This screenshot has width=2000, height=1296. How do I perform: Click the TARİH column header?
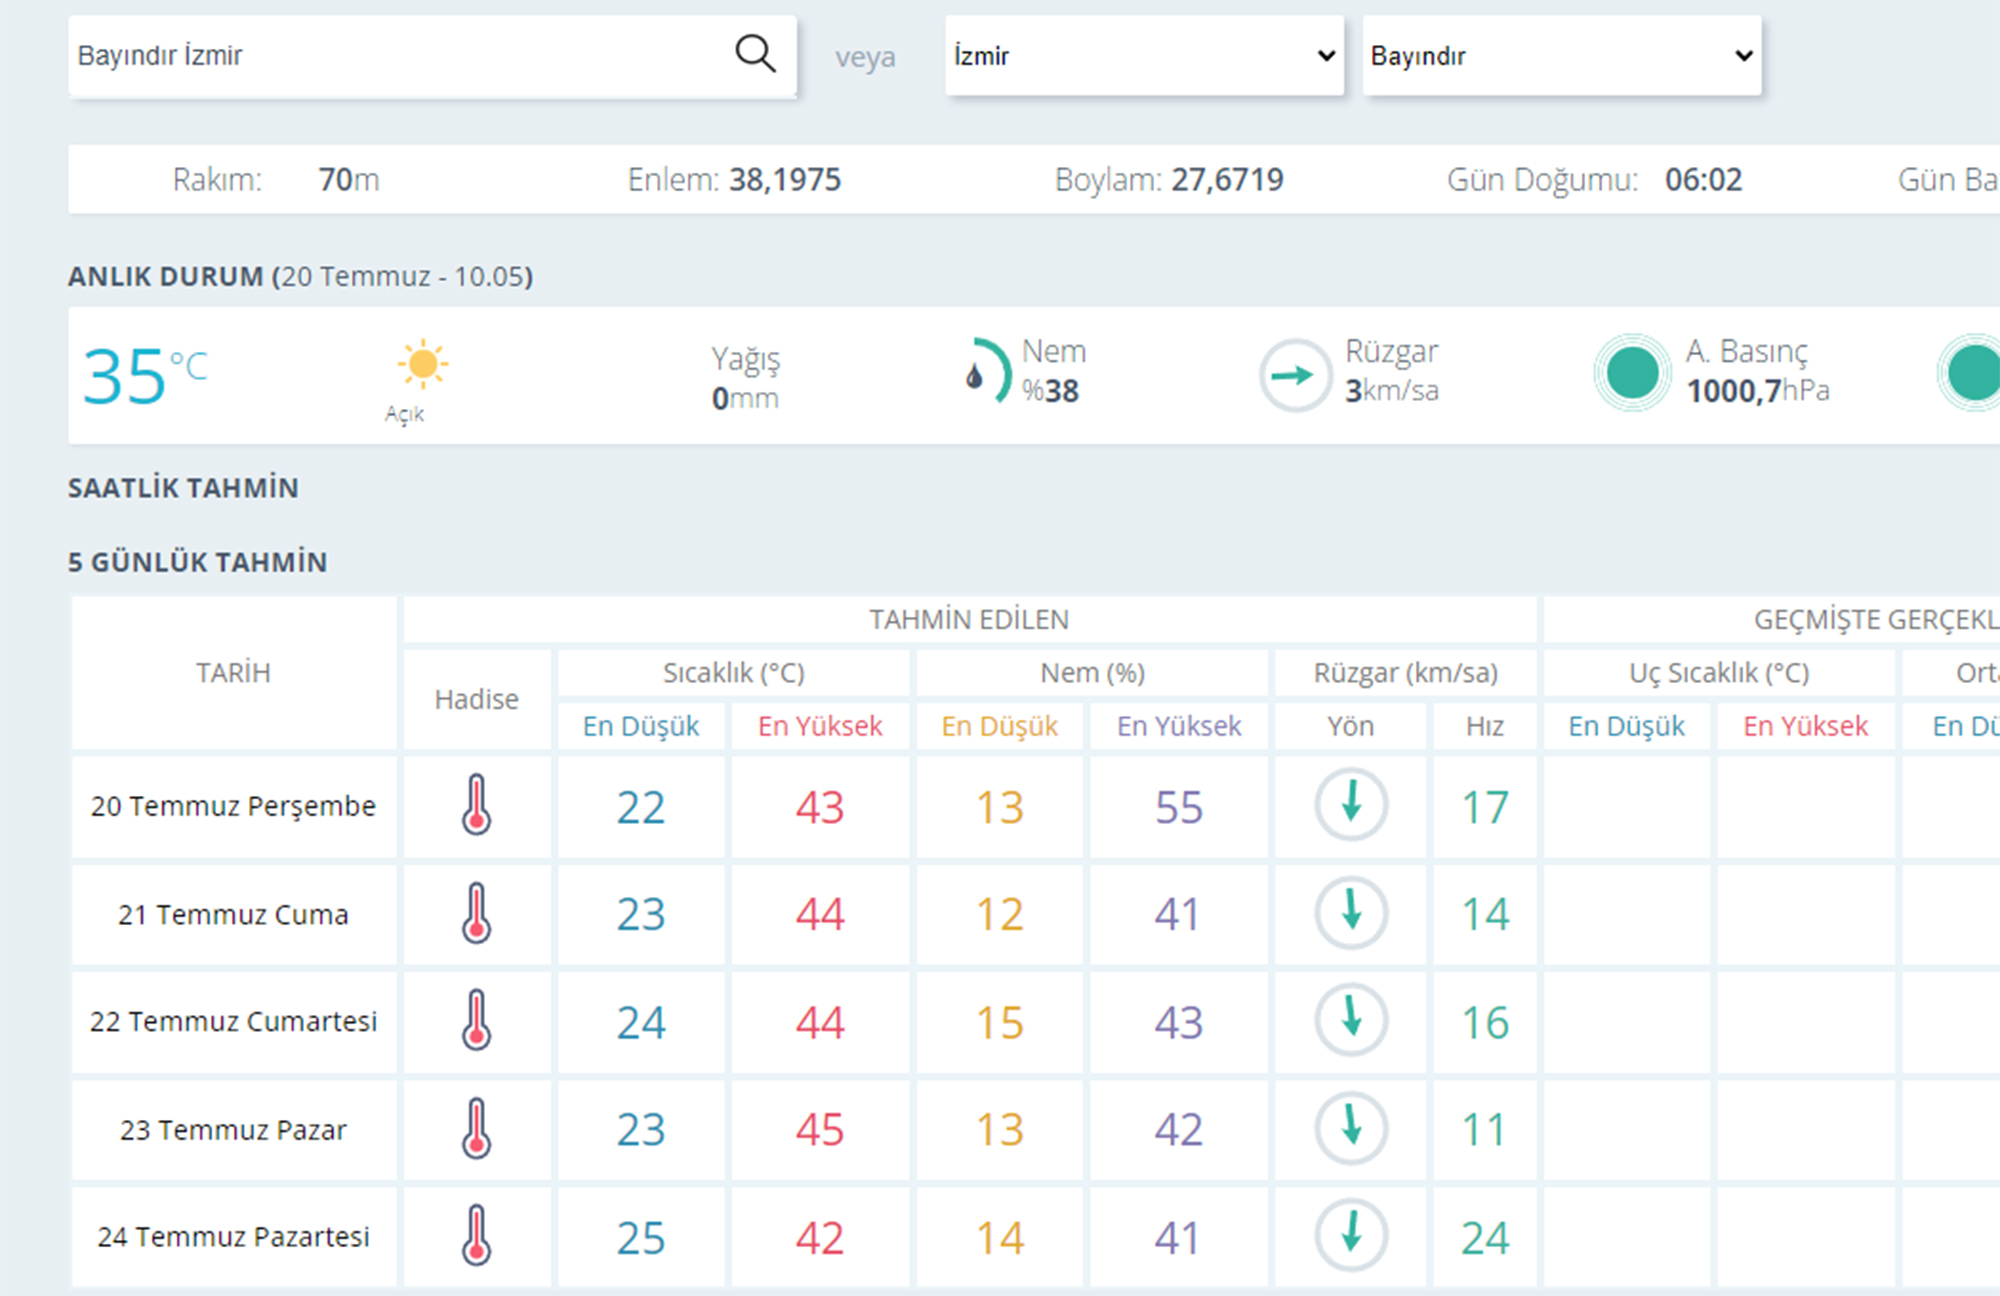click(x=233, y=673)
